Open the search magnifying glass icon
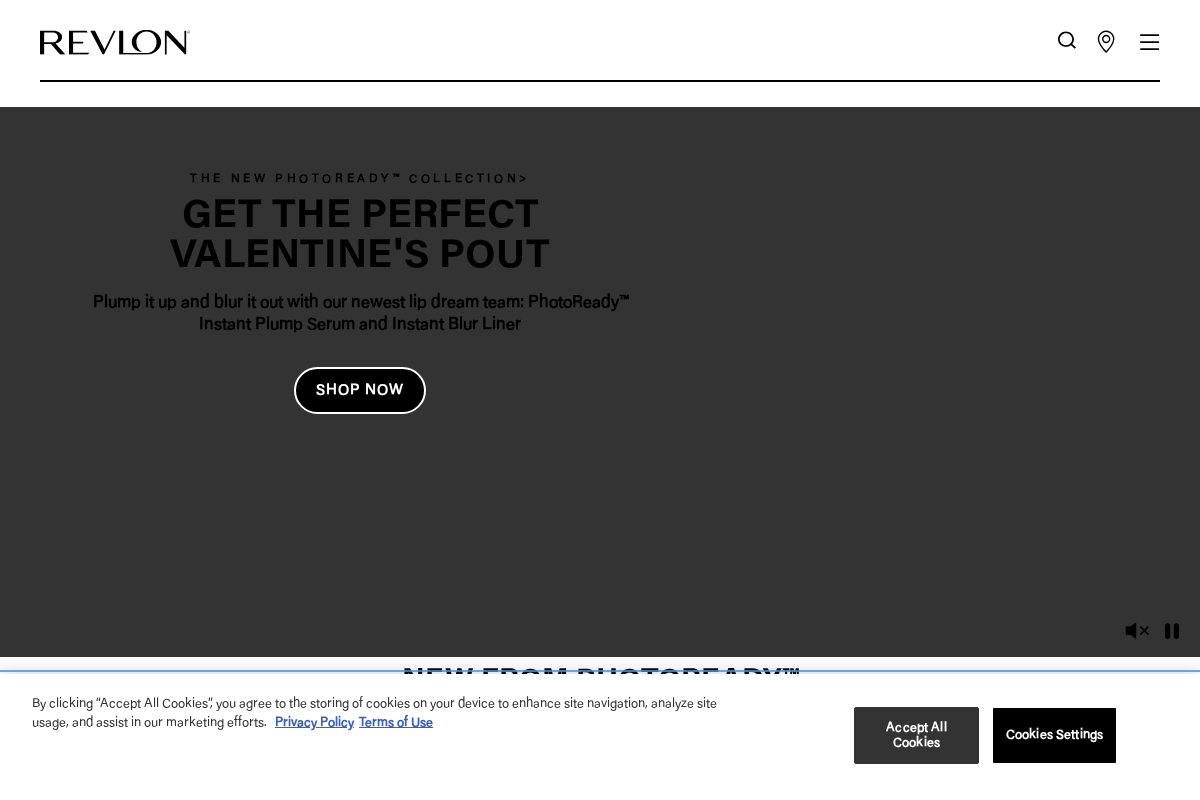Image resolution: width=1200 pixels, height=800 pixels. point(1067,40)
